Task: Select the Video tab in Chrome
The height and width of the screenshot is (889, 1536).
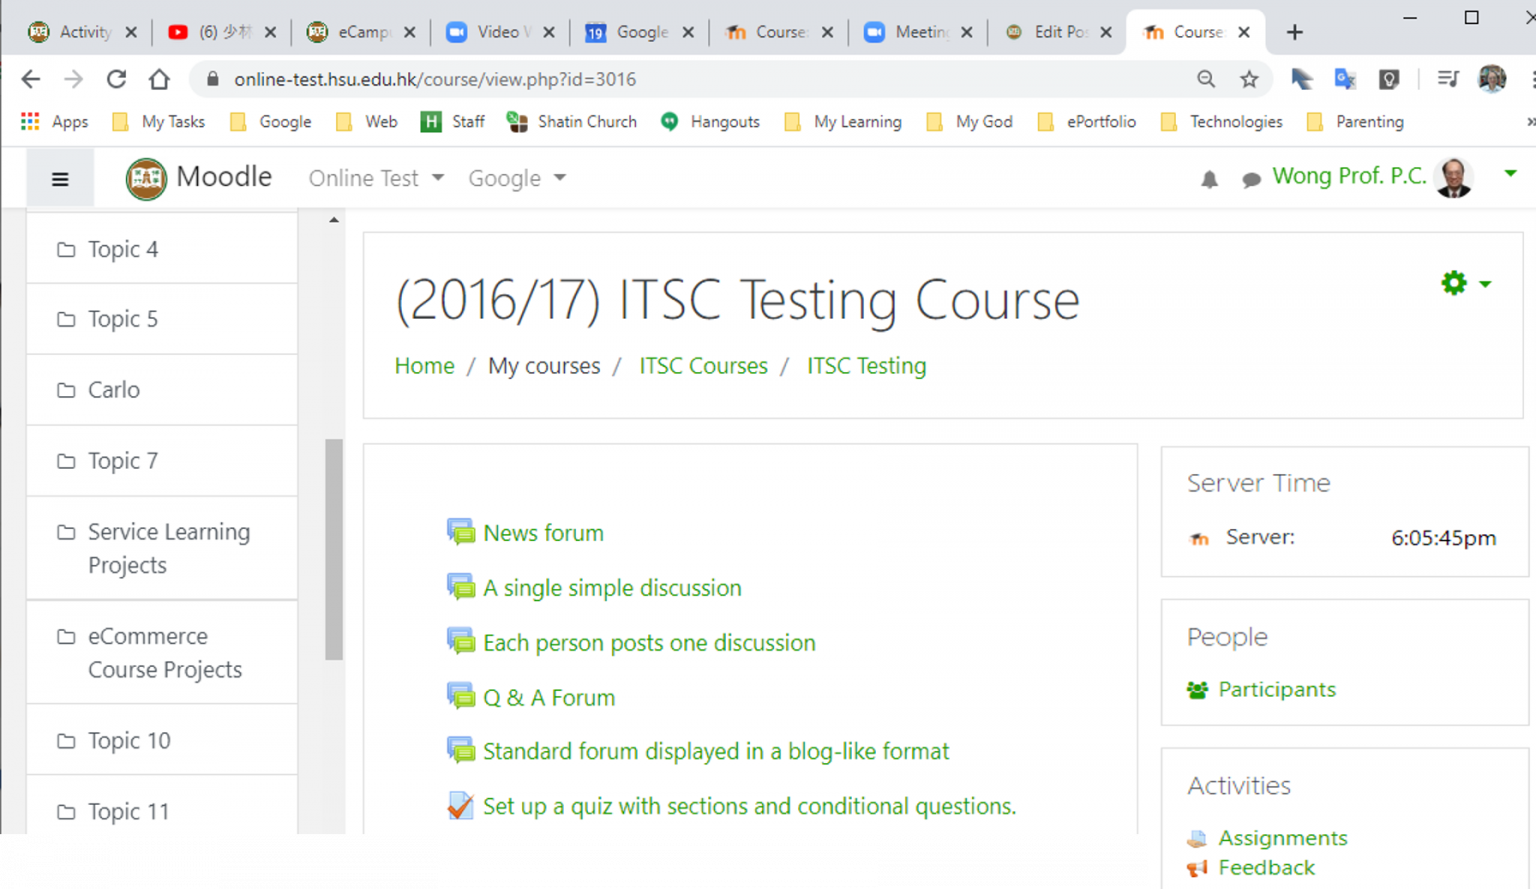Action: coord(497,31)
